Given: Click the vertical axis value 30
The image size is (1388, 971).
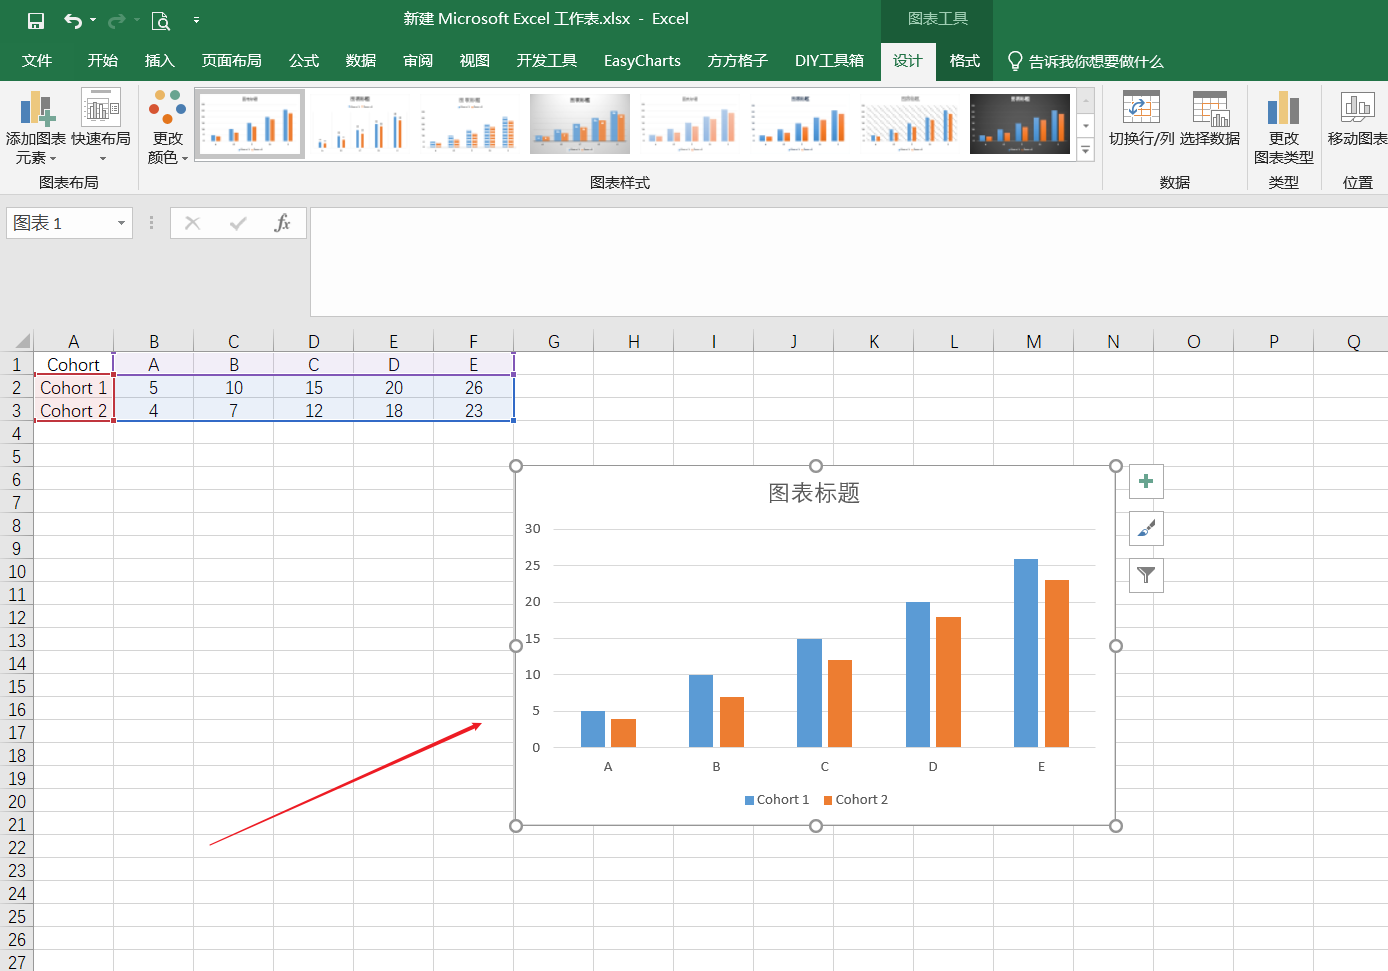Looking at the screenshot, I should [533, 529].
